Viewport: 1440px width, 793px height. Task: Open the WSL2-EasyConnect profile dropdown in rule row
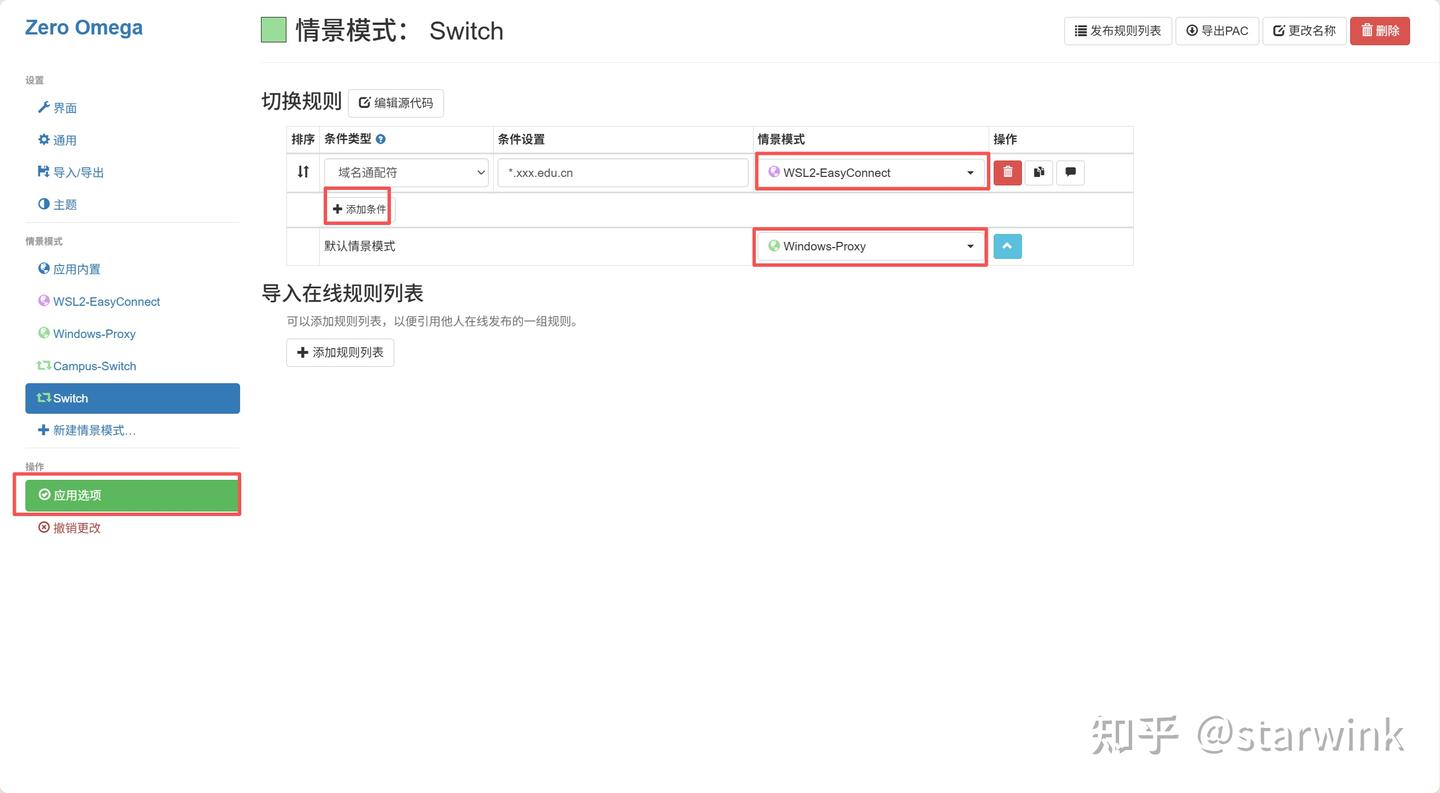point(871,172)
